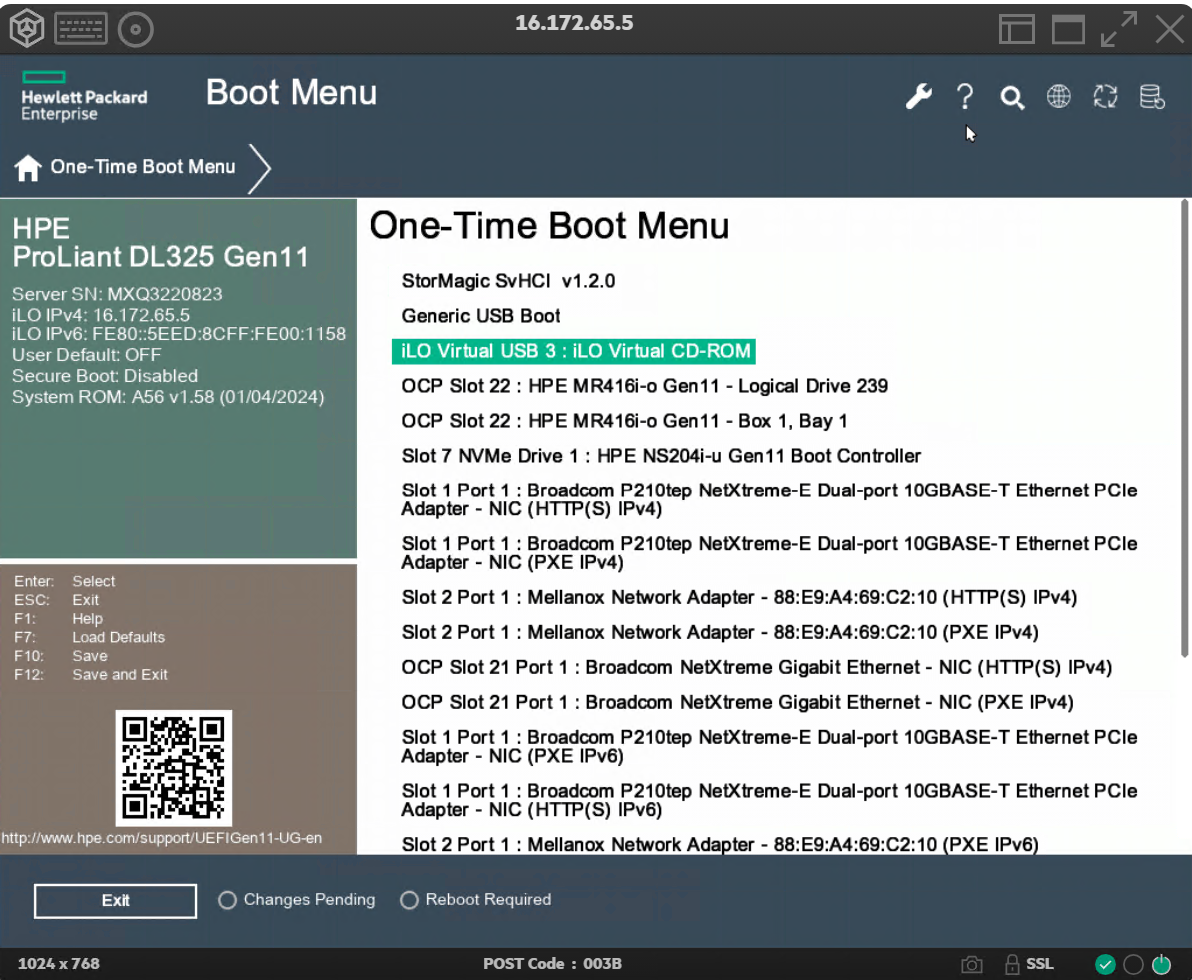Click the Server SN: MXQ3220823 text
The image size is (1192, 980).
[x=117, y=294]
